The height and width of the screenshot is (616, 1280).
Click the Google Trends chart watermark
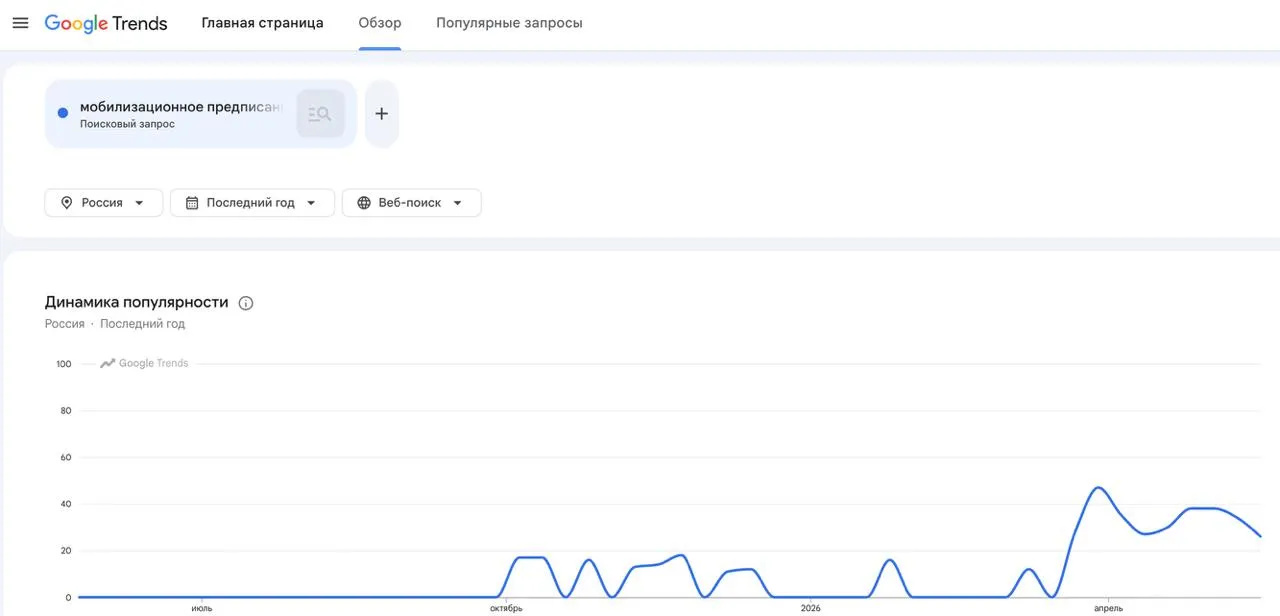tap(144, 363)
